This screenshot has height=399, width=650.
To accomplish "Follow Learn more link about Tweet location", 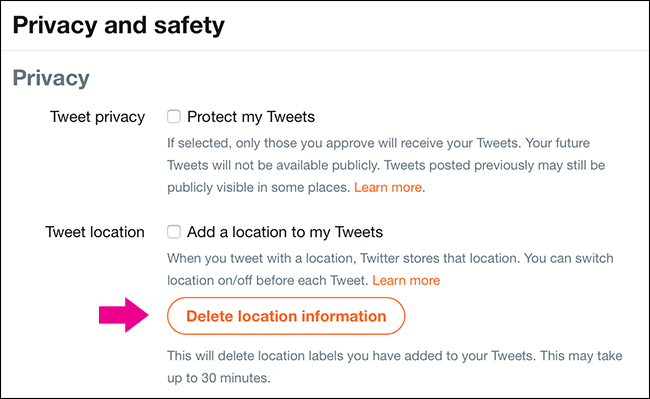I will tap(406, 281).
